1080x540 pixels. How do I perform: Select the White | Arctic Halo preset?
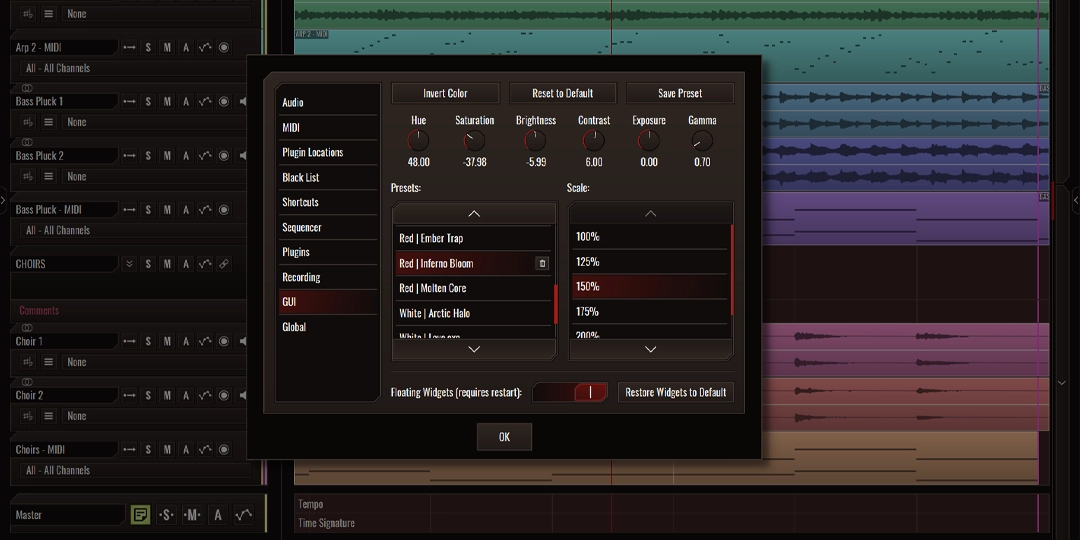tap(474, 313)
